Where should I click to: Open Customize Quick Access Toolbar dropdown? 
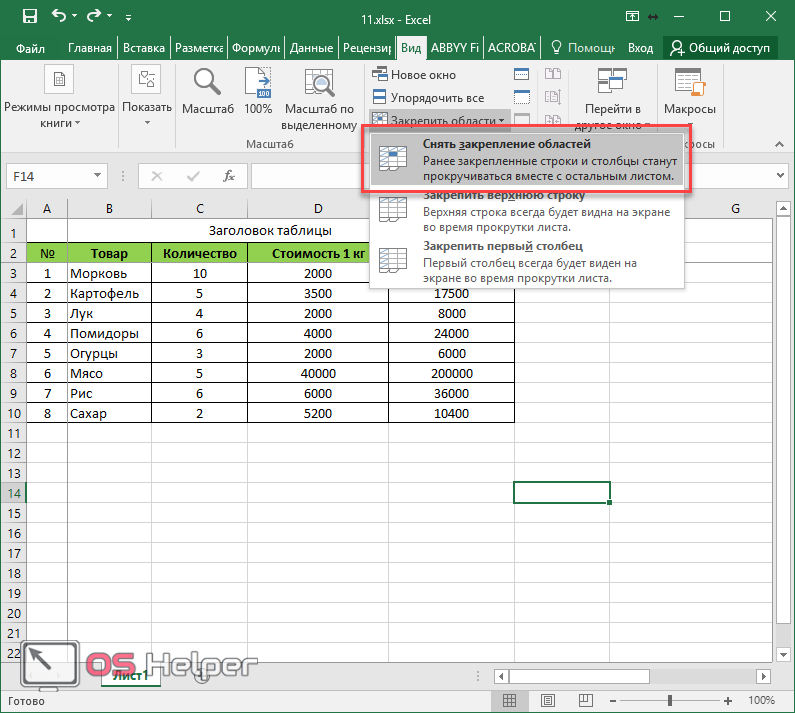tap(128, 18)
